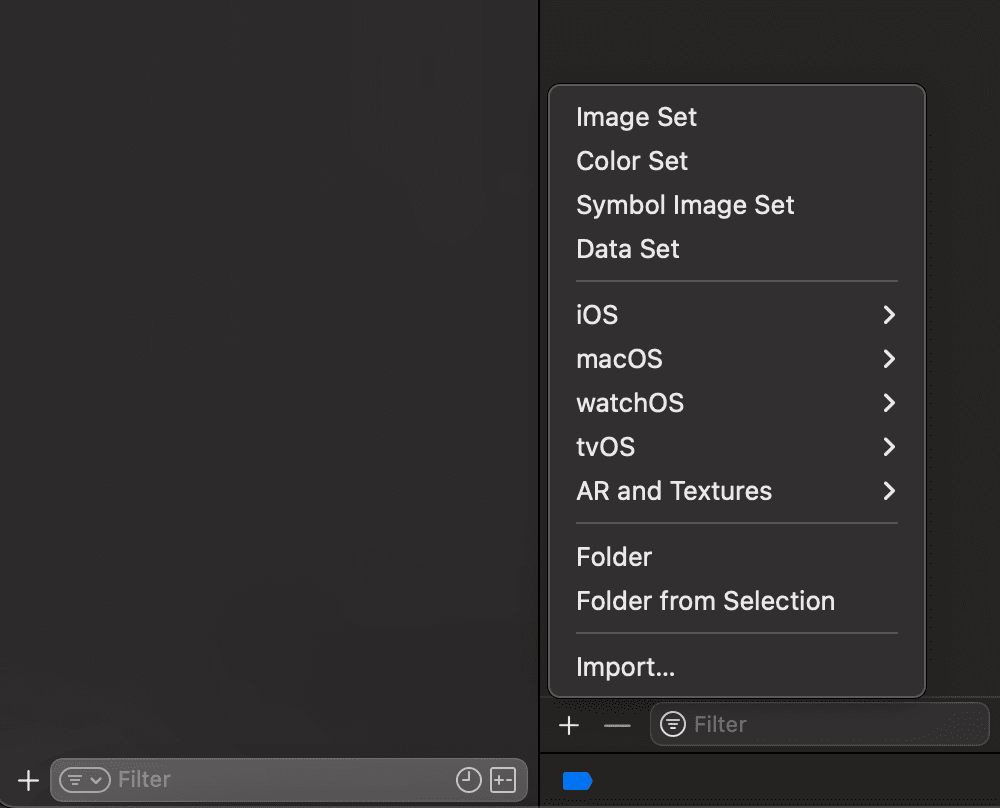Pick Data Set in the menu
This screenshot has width=1000, height=808.
(737, 249)
